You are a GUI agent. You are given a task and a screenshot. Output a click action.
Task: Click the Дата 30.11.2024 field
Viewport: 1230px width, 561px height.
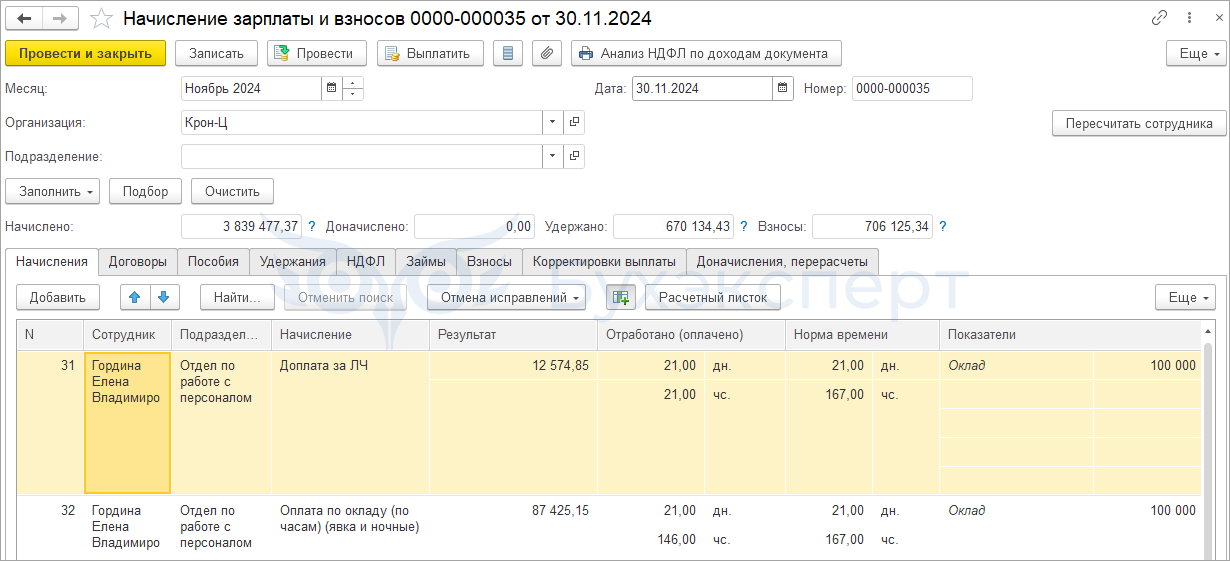coord(702,88)
